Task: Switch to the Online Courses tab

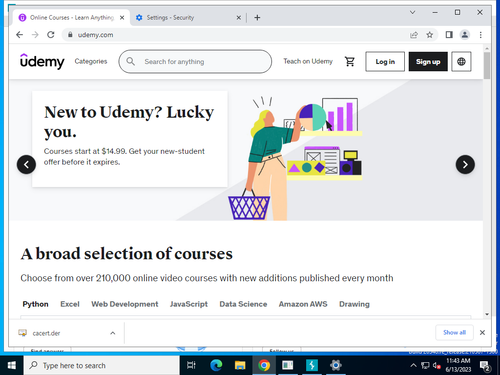Action: pyautogui.click(x=72, y=18)
